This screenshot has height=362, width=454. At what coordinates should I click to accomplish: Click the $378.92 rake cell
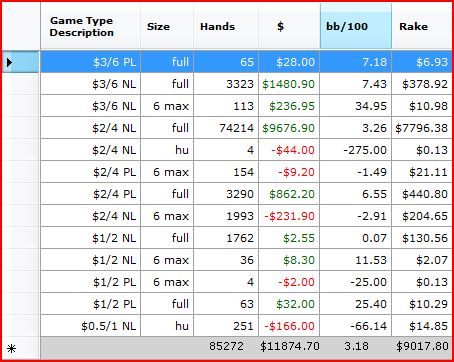(x=422, y=84)
